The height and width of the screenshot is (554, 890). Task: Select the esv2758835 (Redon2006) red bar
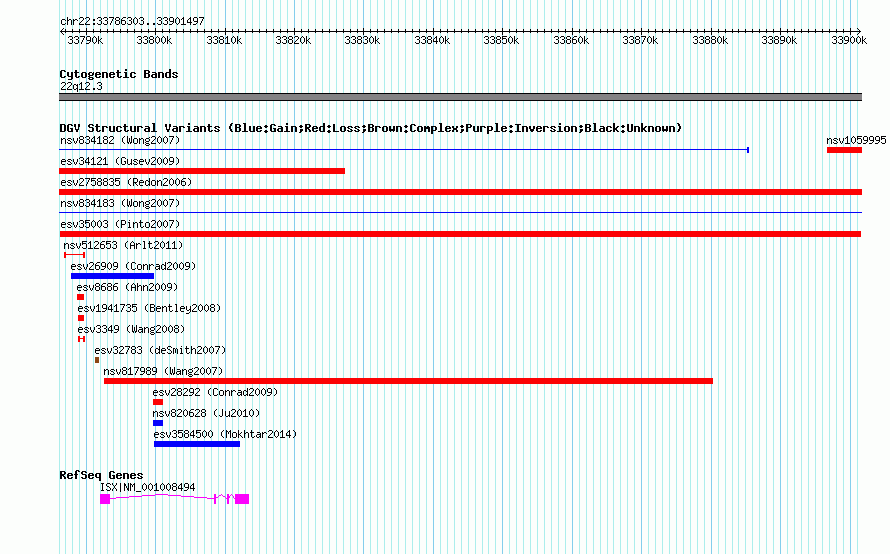[x=460, y=192]
